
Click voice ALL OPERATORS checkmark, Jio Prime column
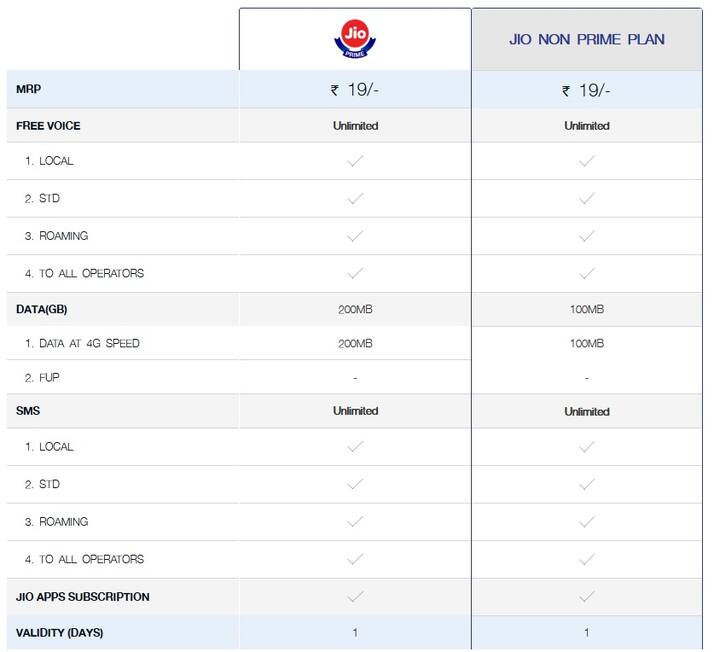[x=355, y=273]
